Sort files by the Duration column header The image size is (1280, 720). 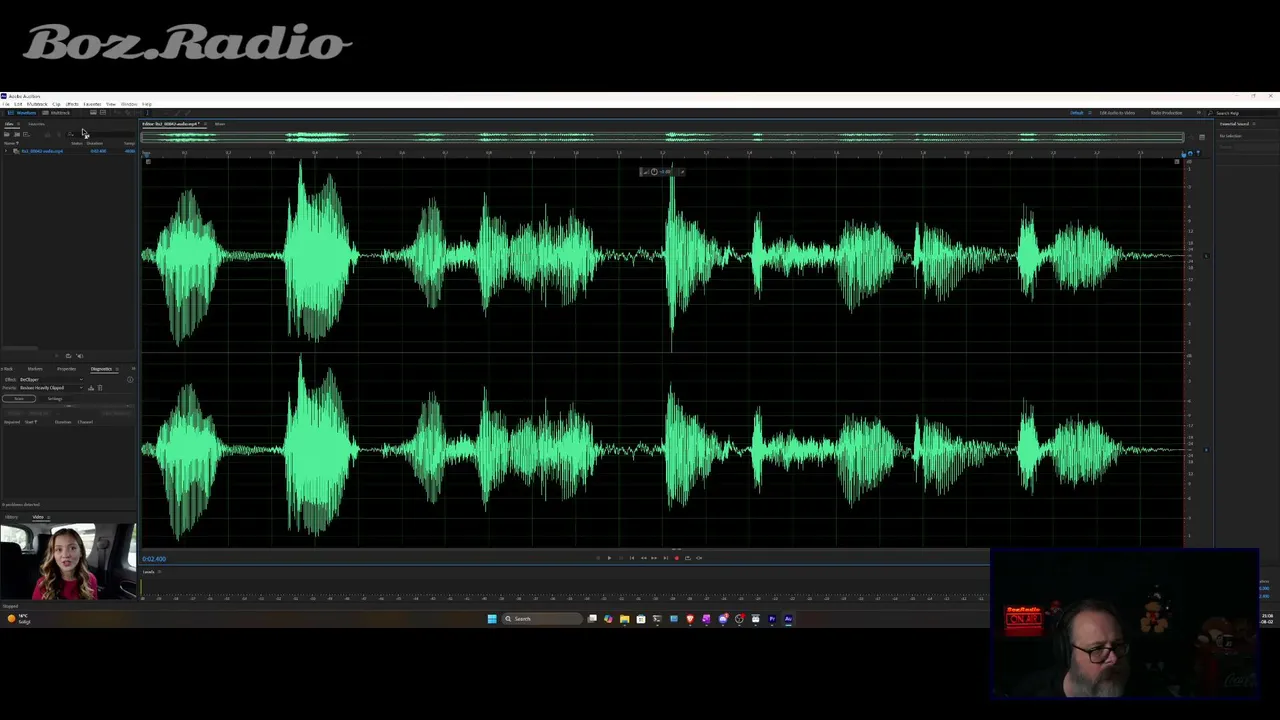(94, 144)
